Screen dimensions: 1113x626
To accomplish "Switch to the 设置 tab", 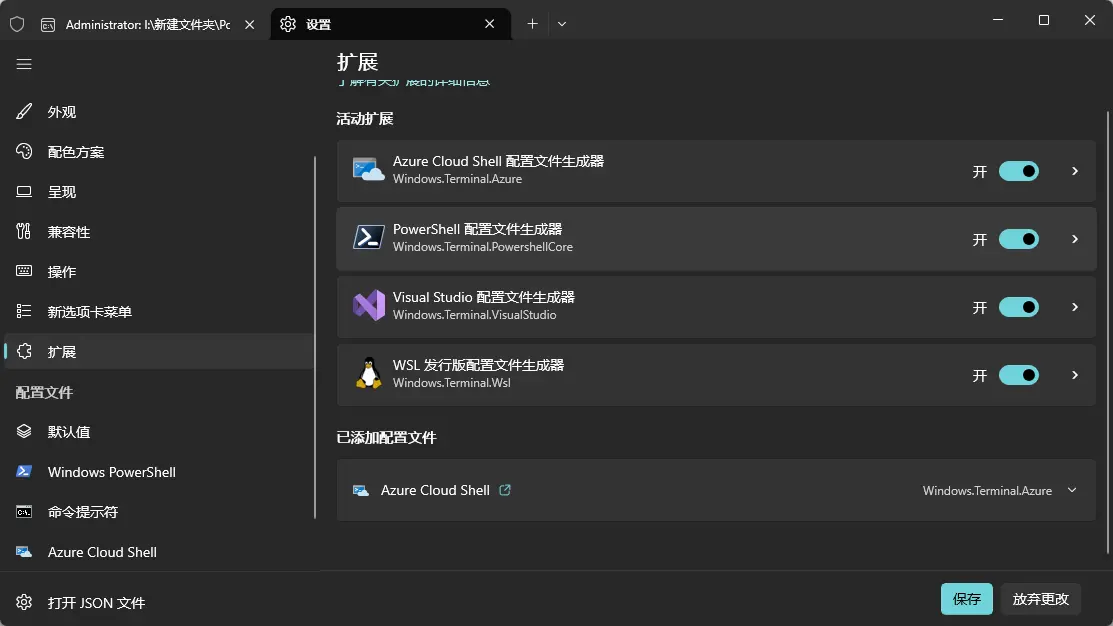I will 390,24.
